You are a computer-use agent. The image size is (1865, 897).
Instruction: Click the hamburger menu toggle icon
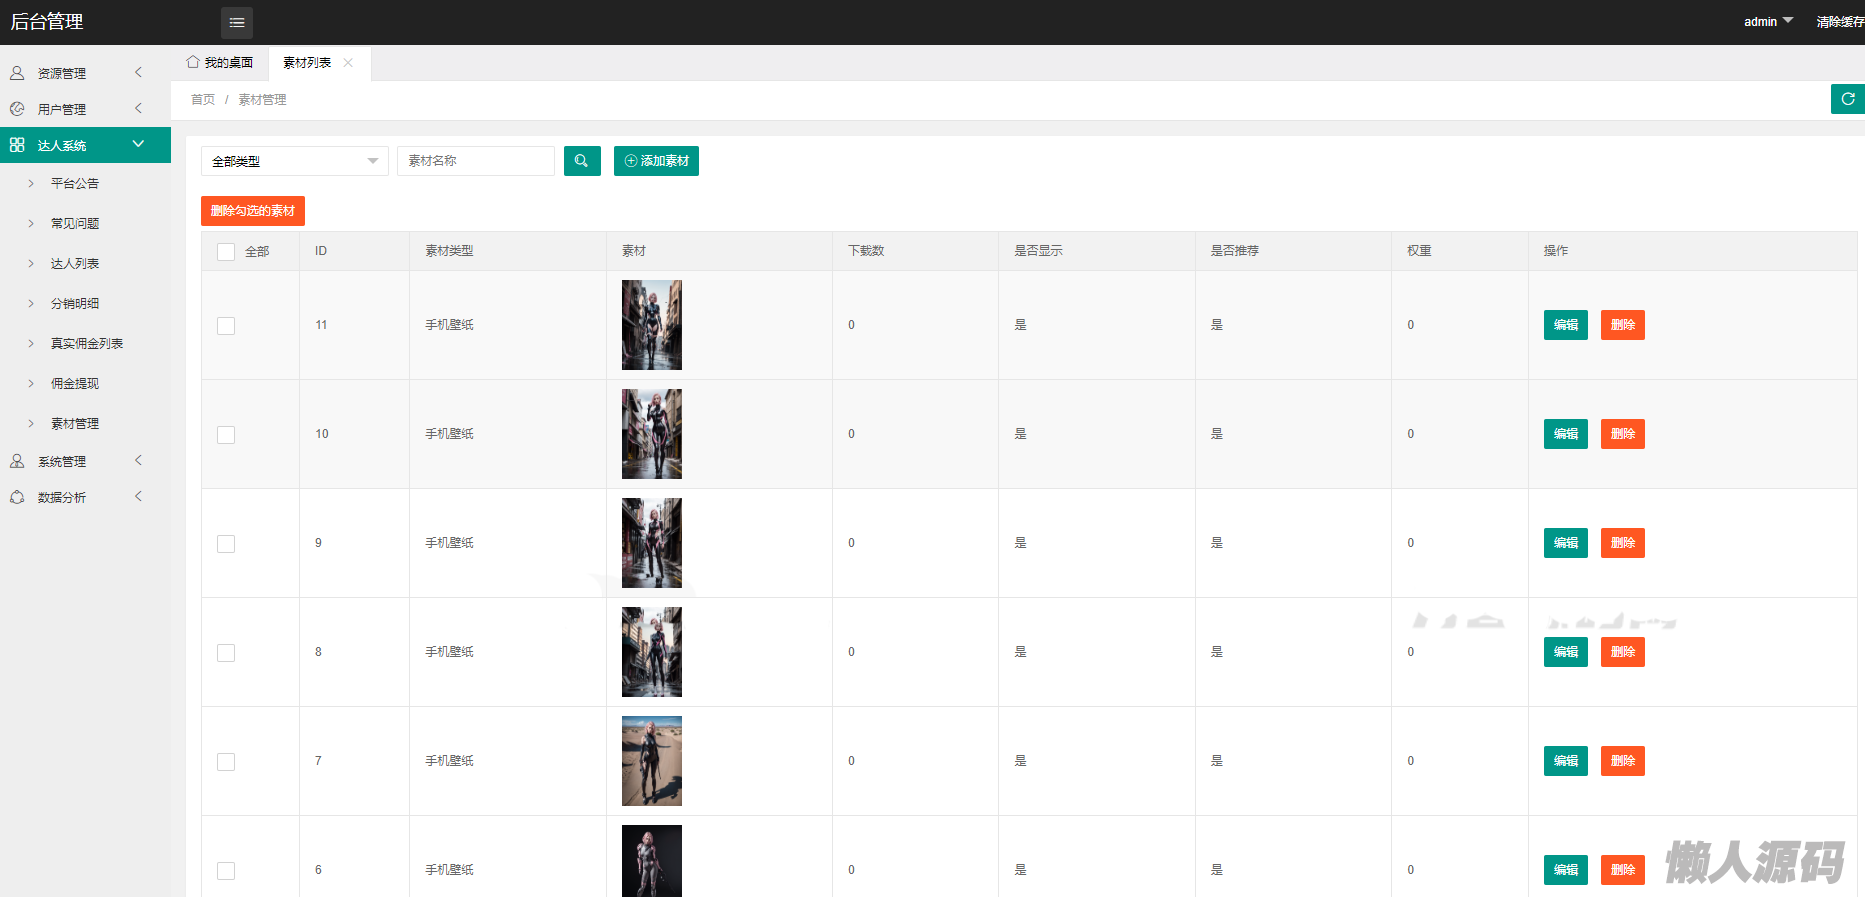click(237, 22)
